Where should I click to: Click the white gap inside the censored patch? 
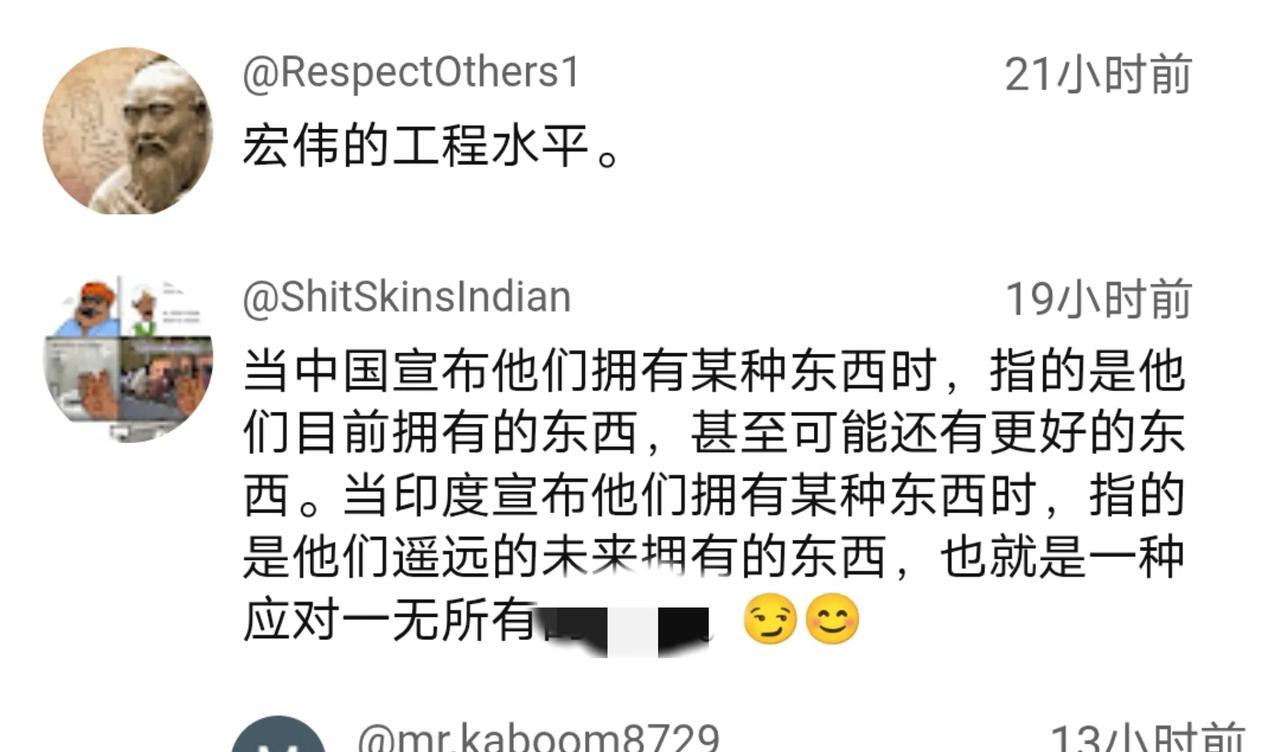(632, 631)
